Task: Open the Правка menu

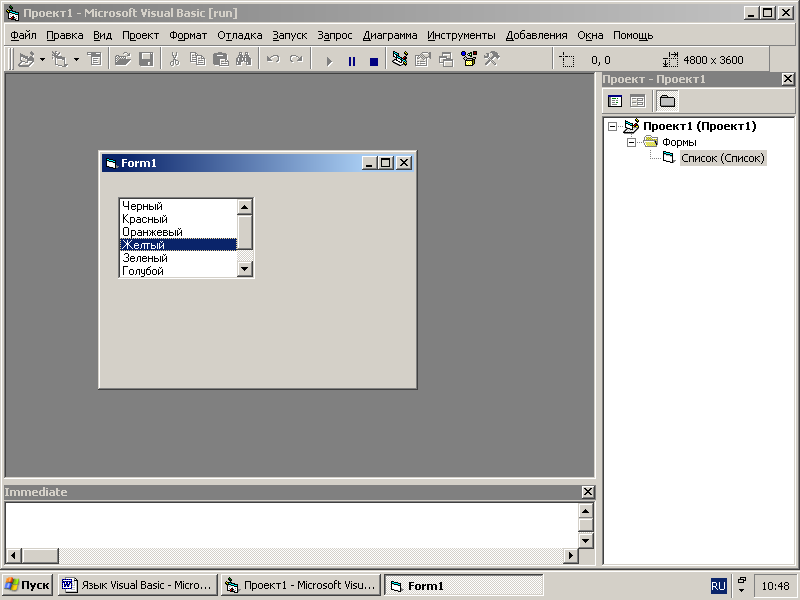Action: [65, 35]
